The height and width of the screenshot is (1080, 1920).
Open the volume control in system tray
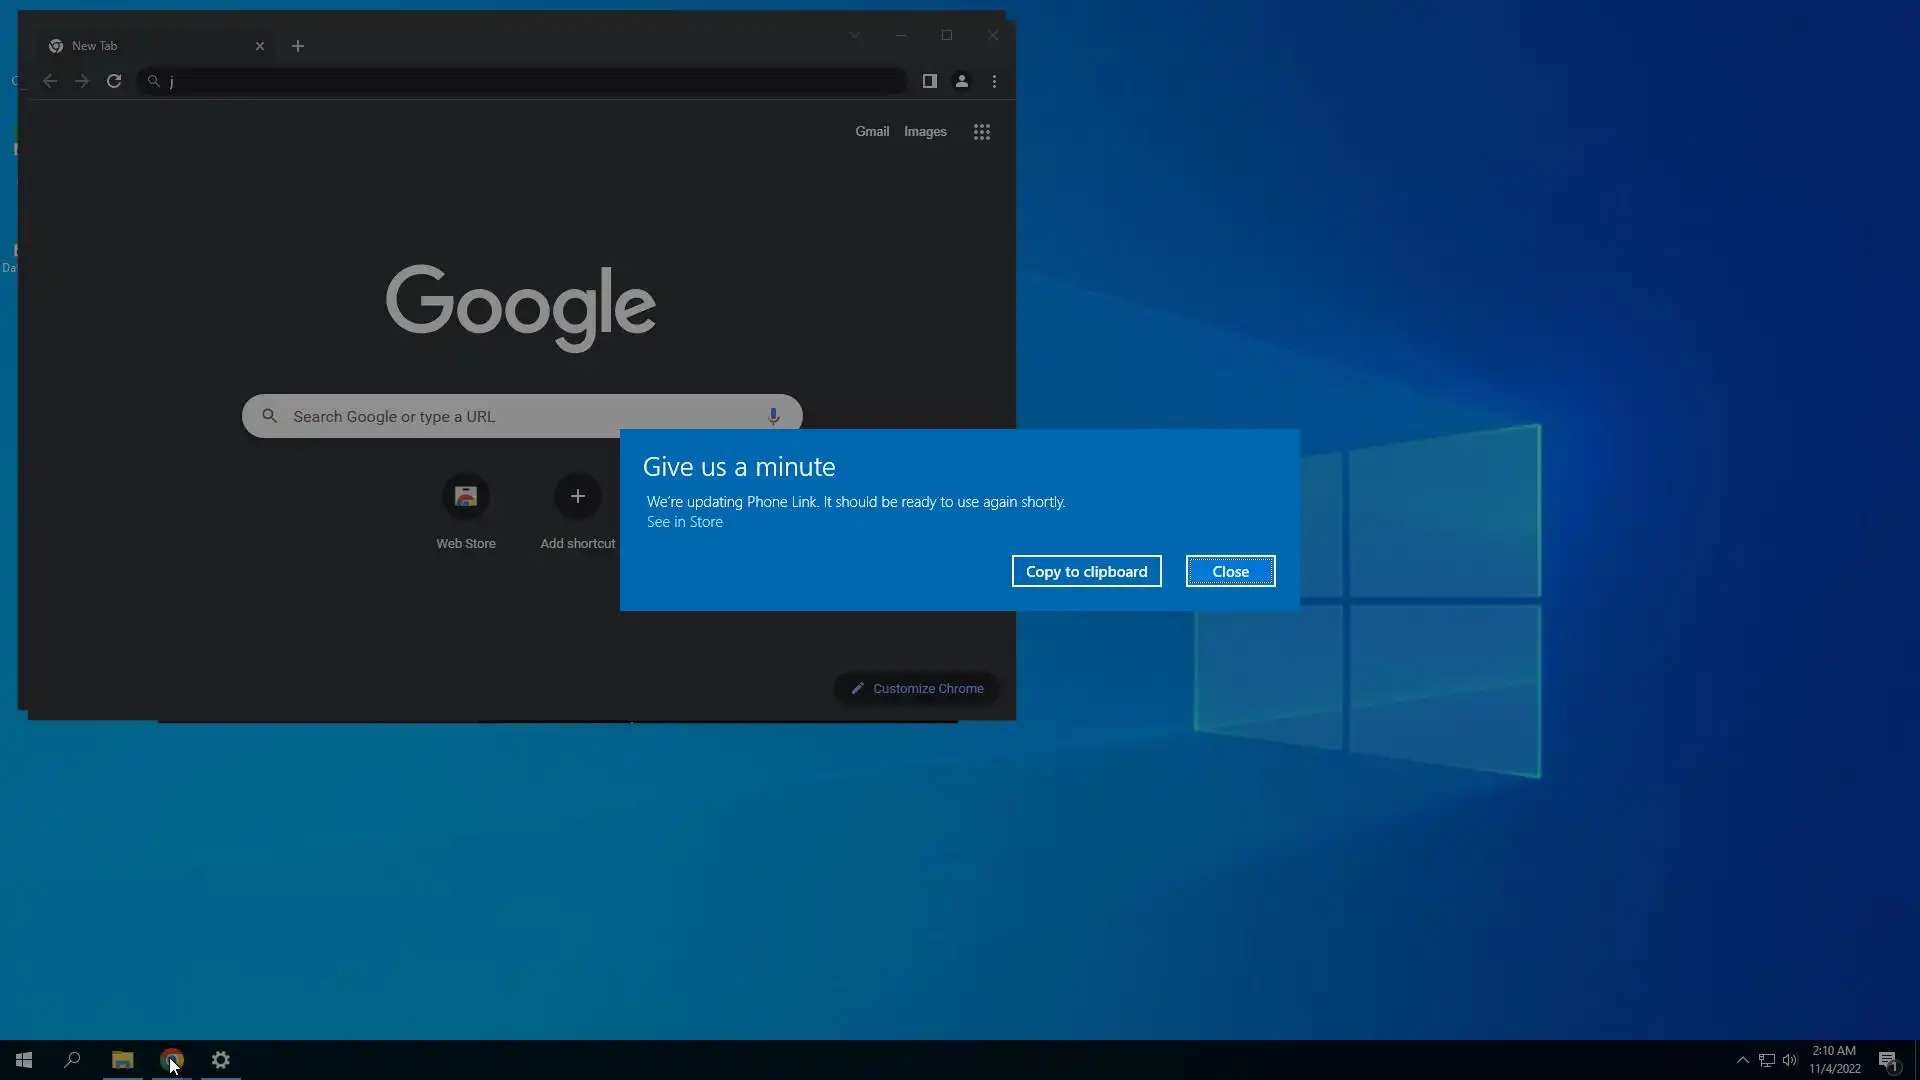1790,1060
